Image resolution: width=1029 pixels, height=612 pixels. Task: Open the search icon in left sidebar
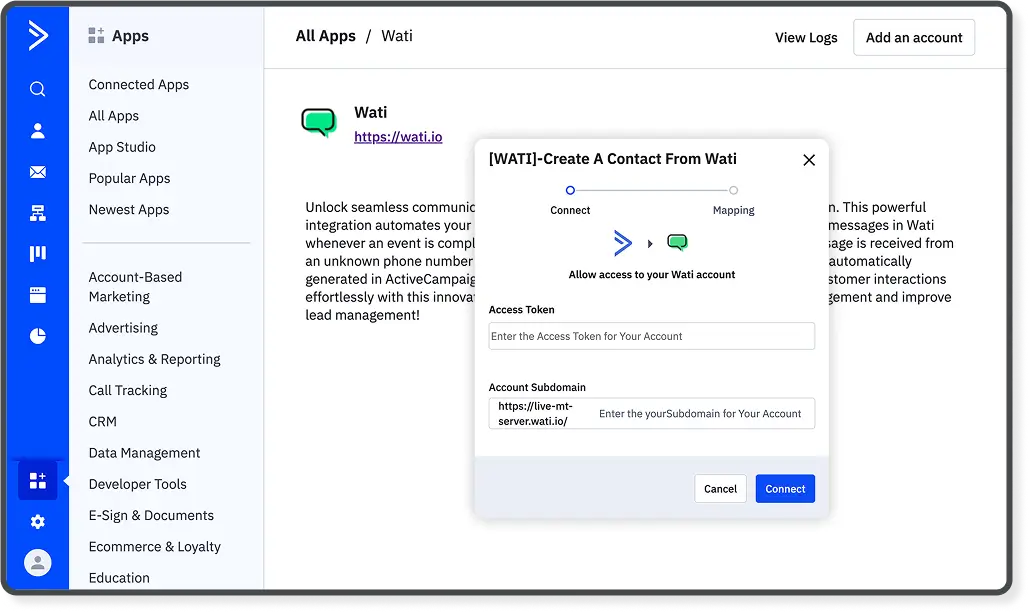coord(37,89)
